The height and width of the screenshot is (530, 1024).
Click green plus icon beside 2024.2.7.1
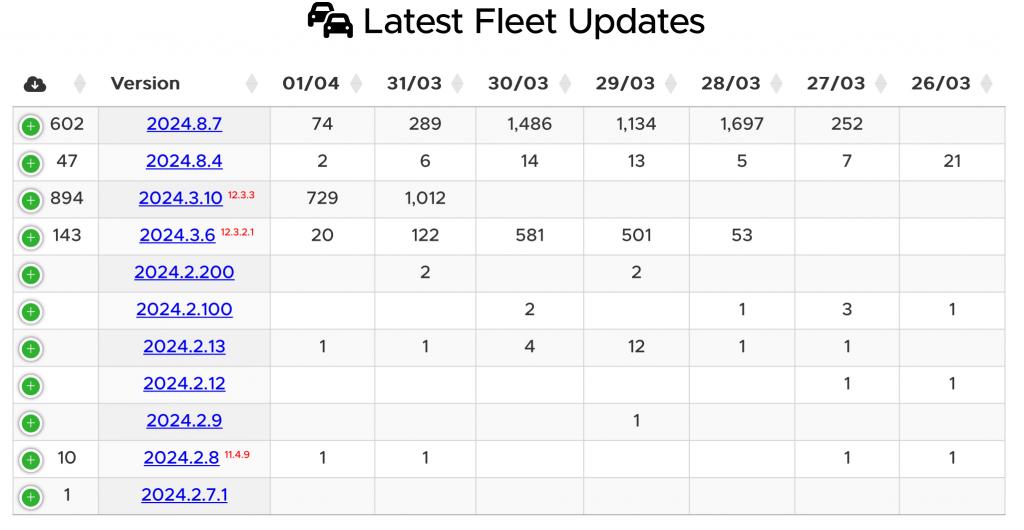(x=31, y=496)
